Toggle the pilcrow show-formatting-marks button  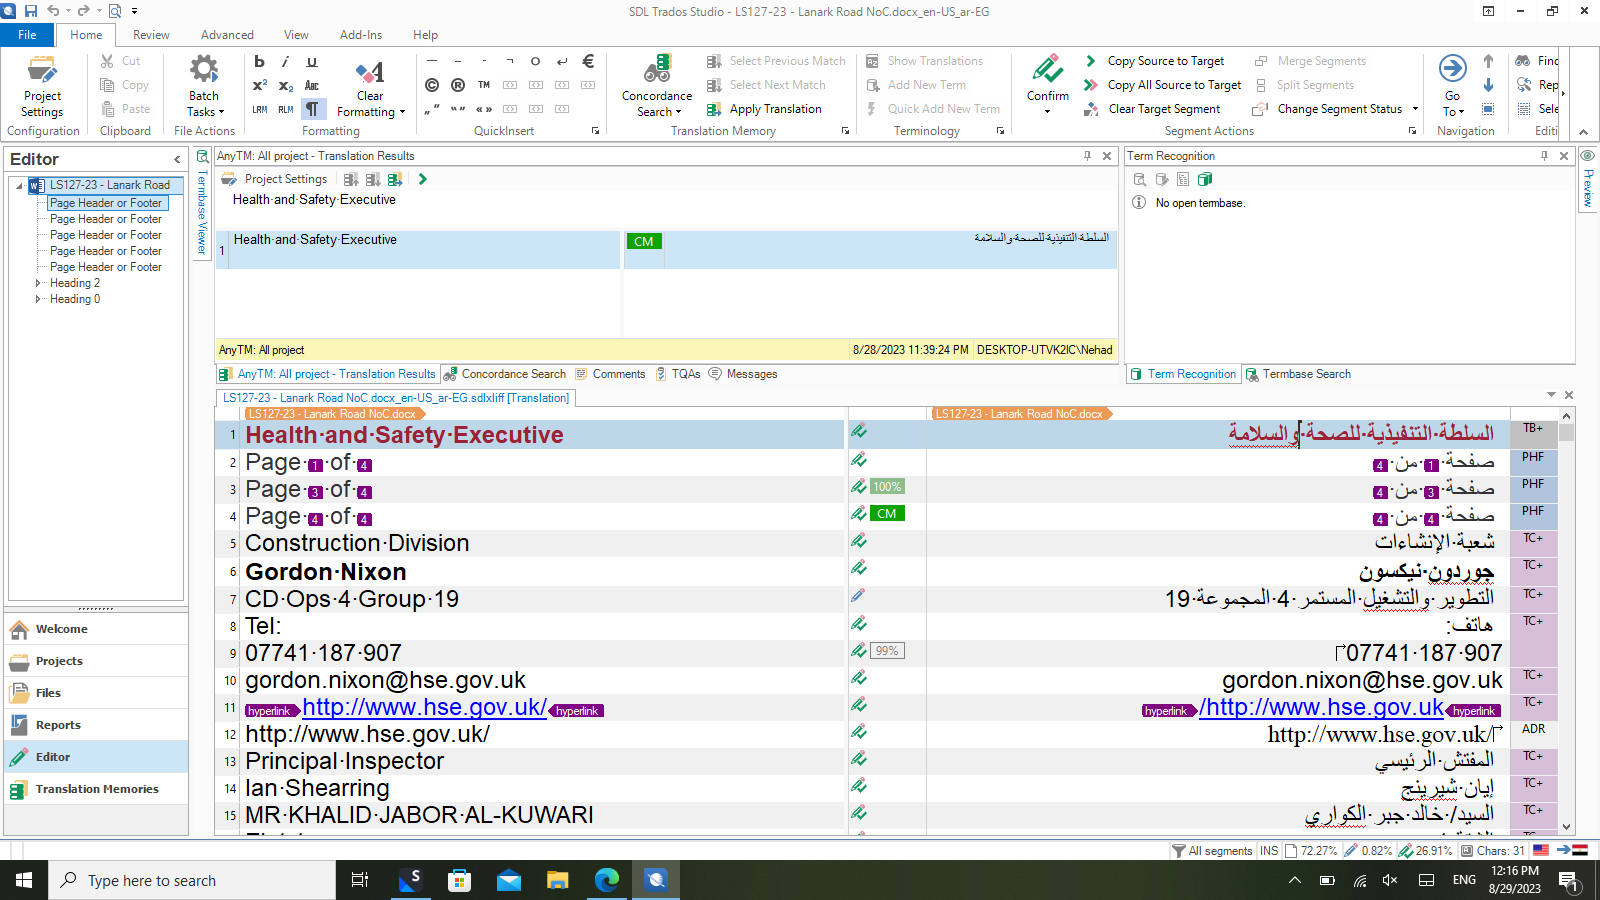pos(312,109)
